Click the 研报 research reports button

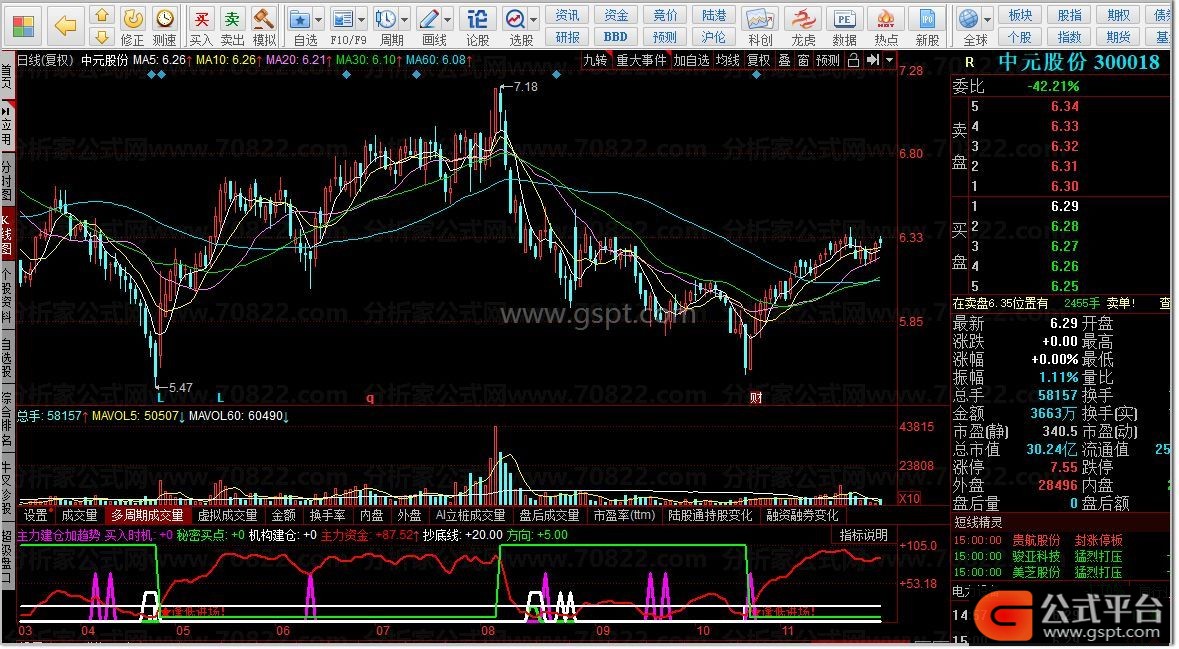pos(567,37)
